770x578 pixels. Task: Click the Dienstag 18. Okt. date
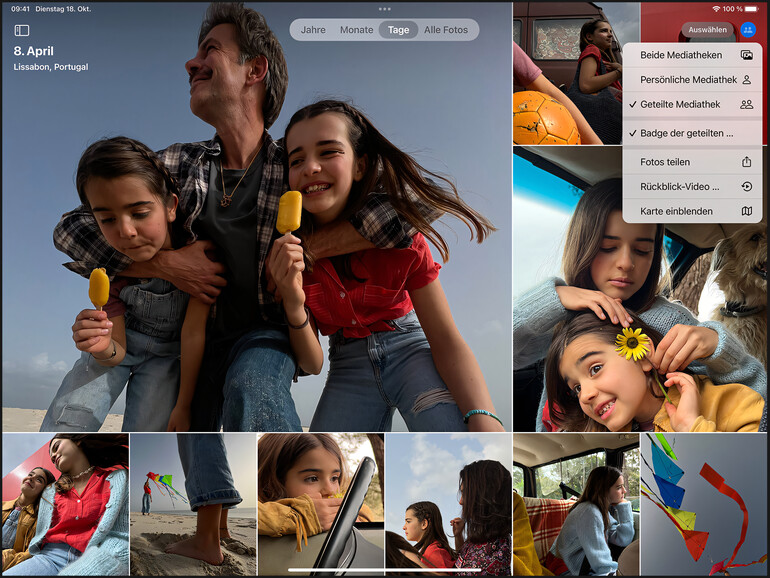tap(63, 9)
